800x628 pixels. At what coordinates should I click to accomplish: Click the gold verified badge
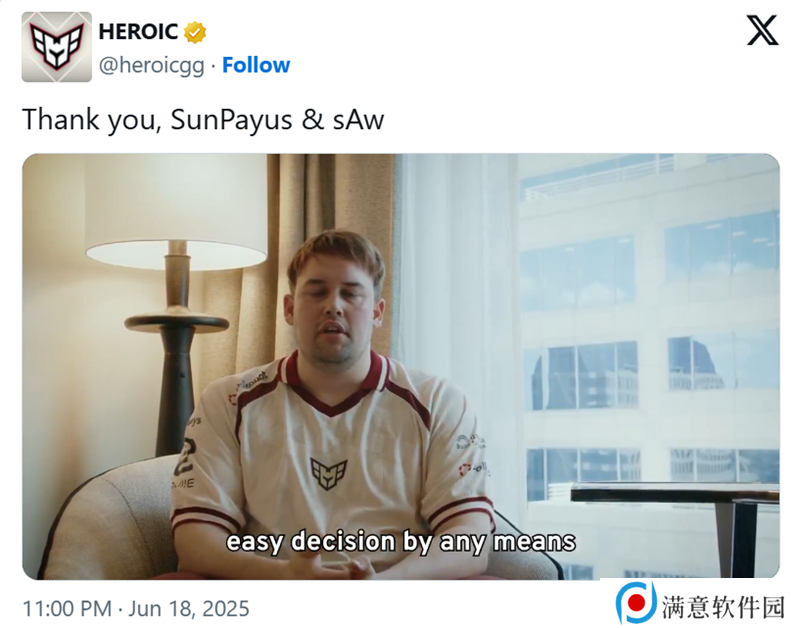click(195, 33)
